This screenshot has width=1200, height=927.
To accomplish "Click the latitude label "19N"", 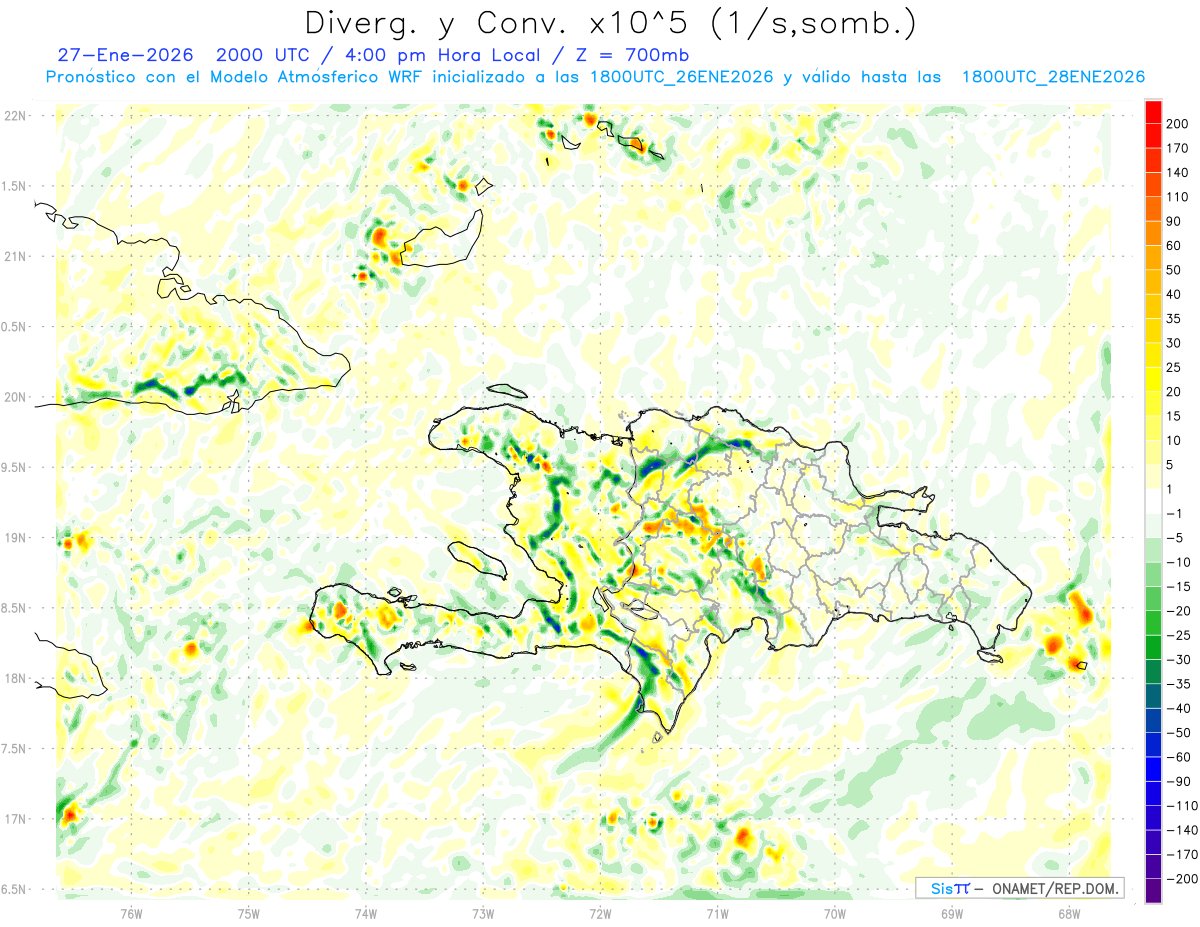I will (15, 538).
